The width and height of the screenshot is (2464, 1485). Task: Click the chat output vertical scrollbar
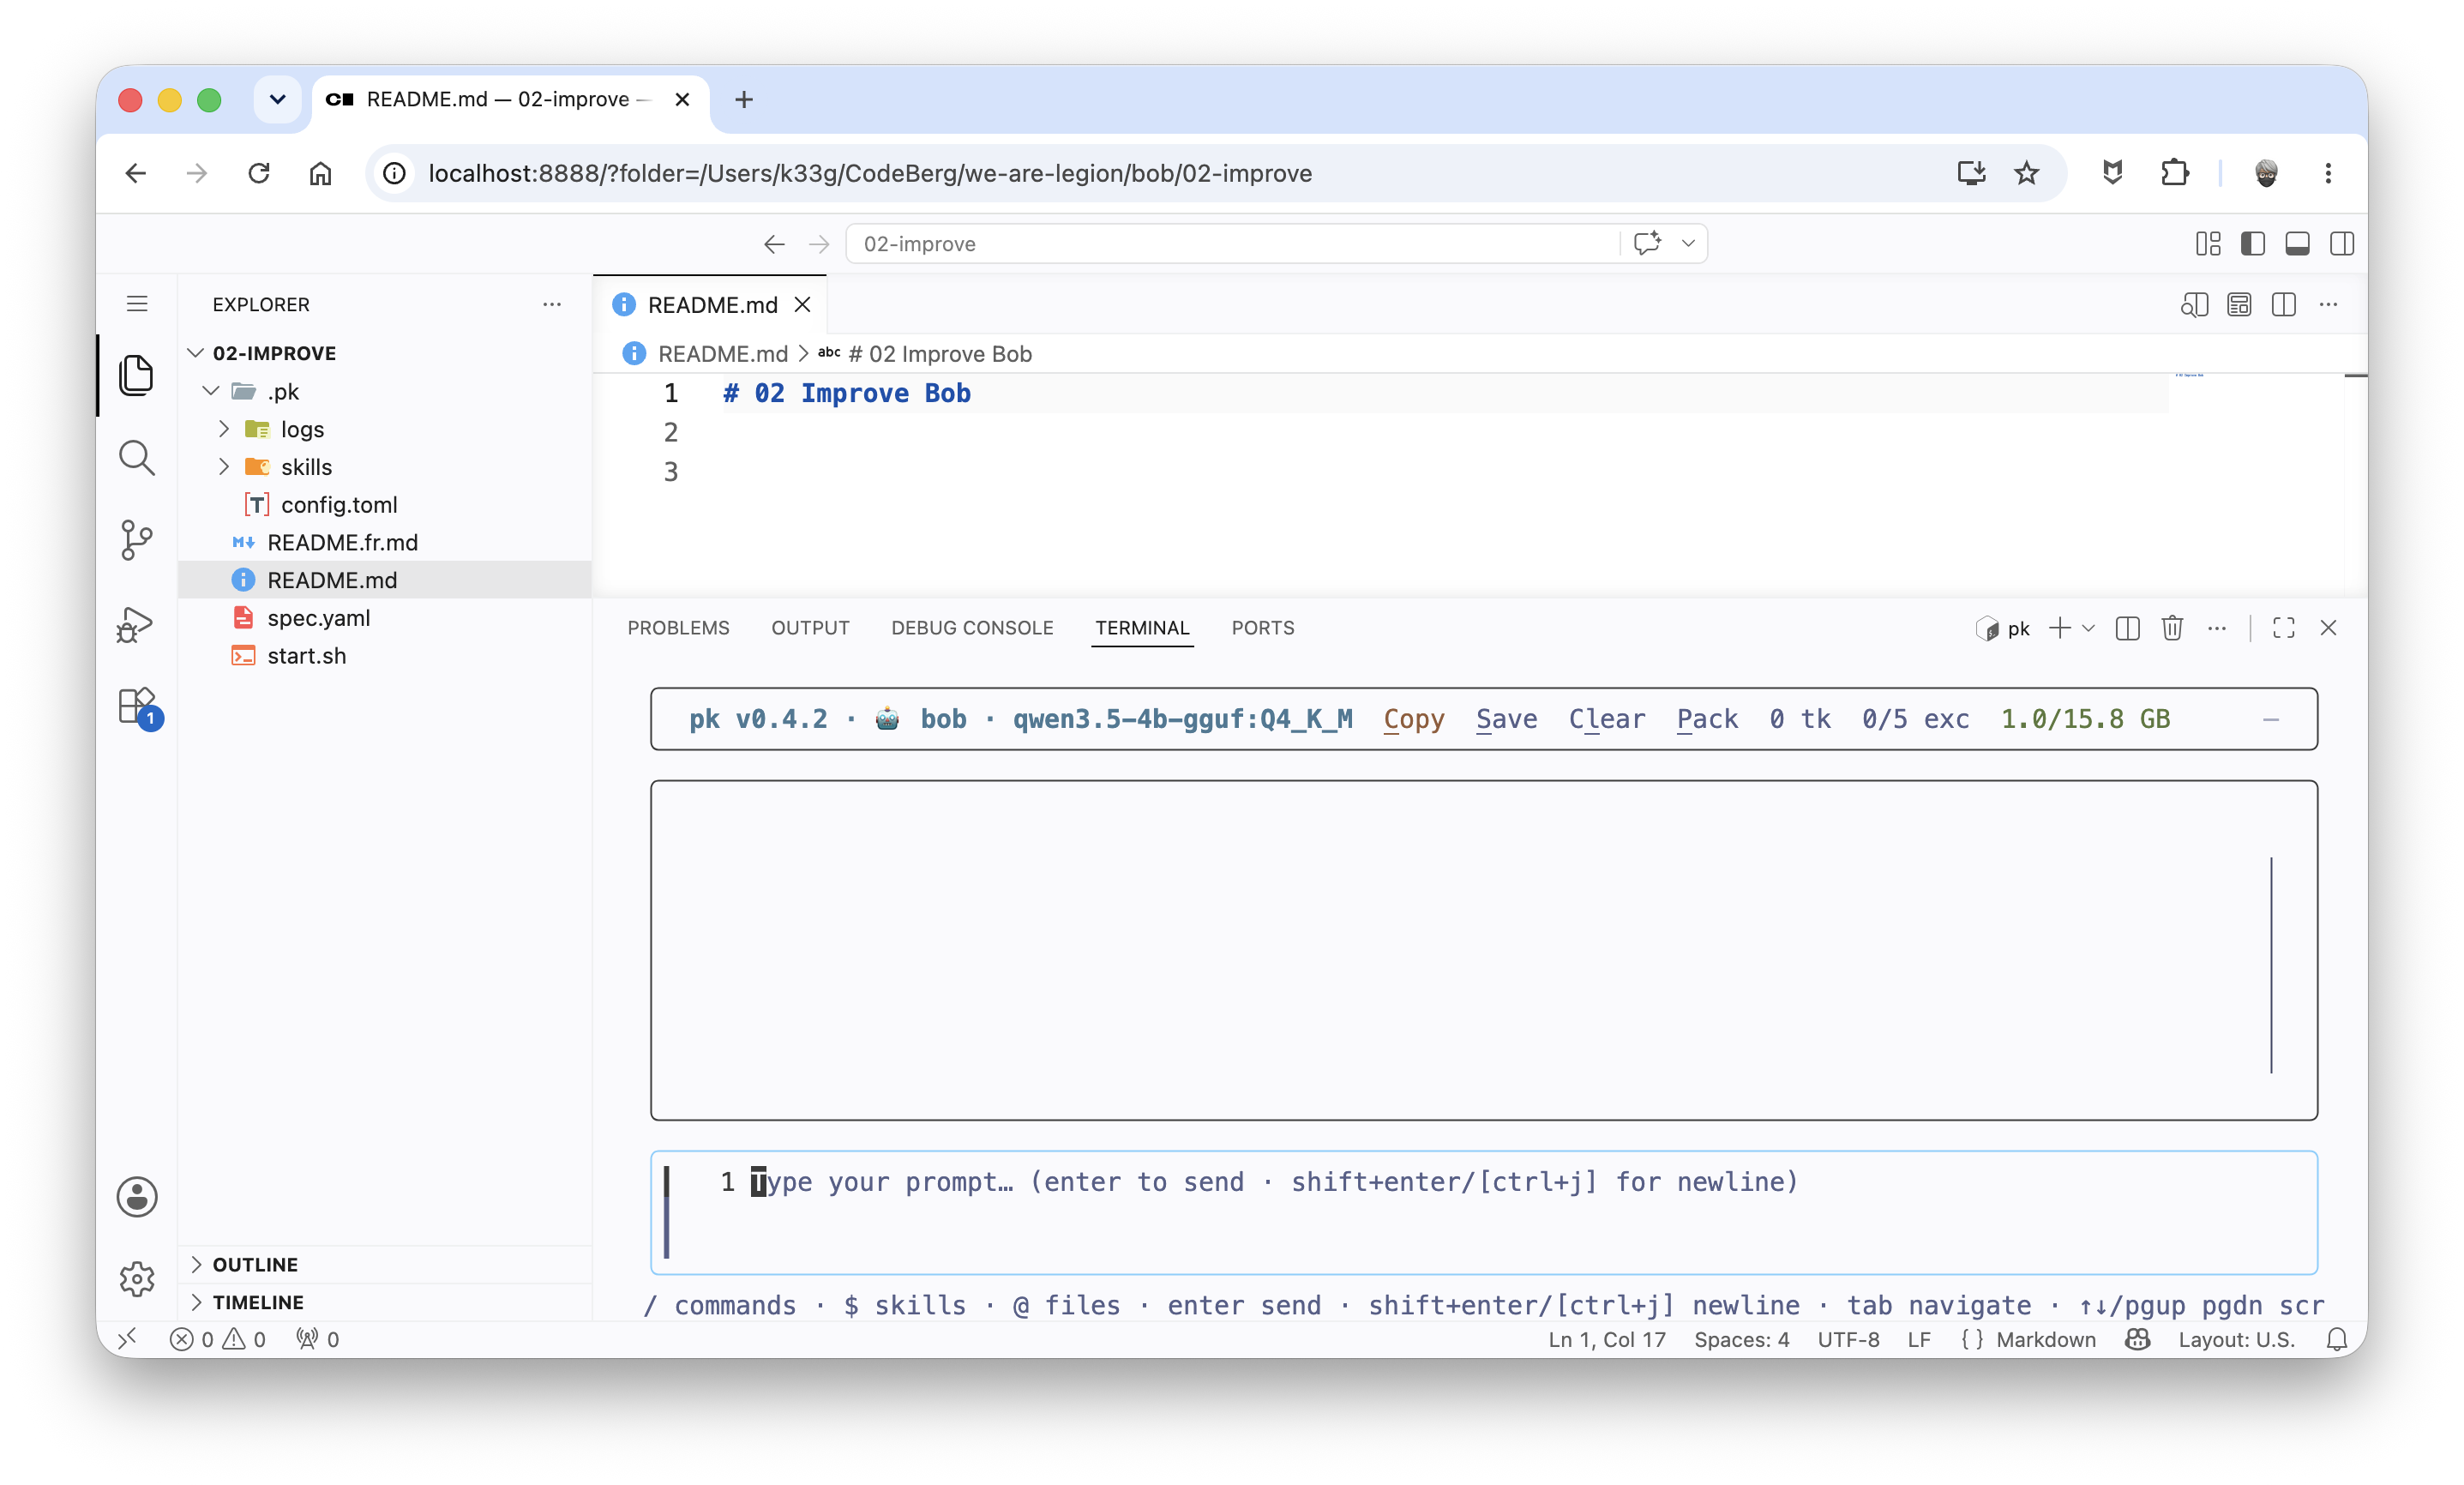[2271, 965]
